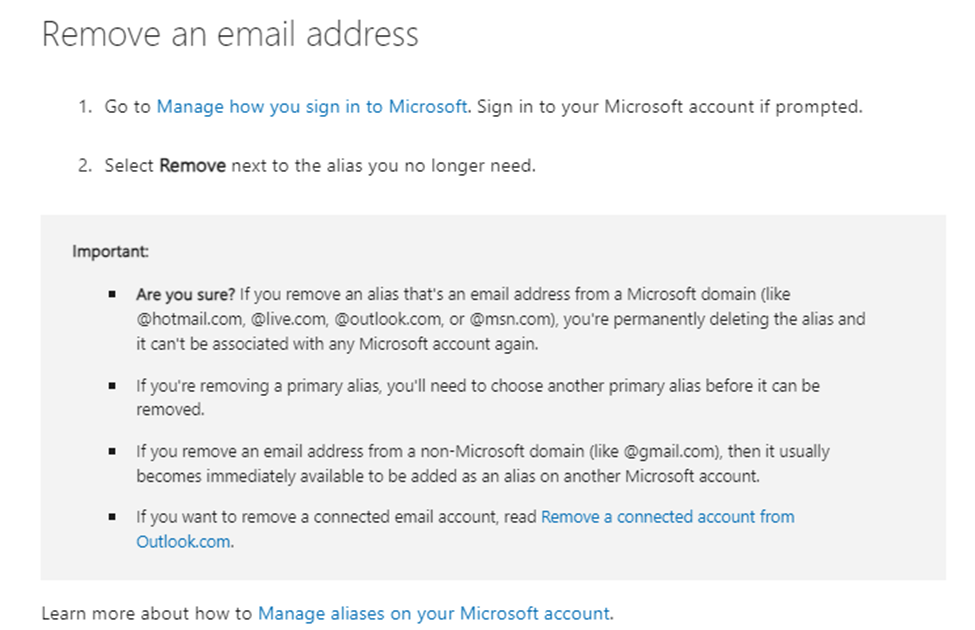This screenshot has height=630, width=975.
Task: Click the bullet before connected email account paragraph
Action: click(112, 516)
